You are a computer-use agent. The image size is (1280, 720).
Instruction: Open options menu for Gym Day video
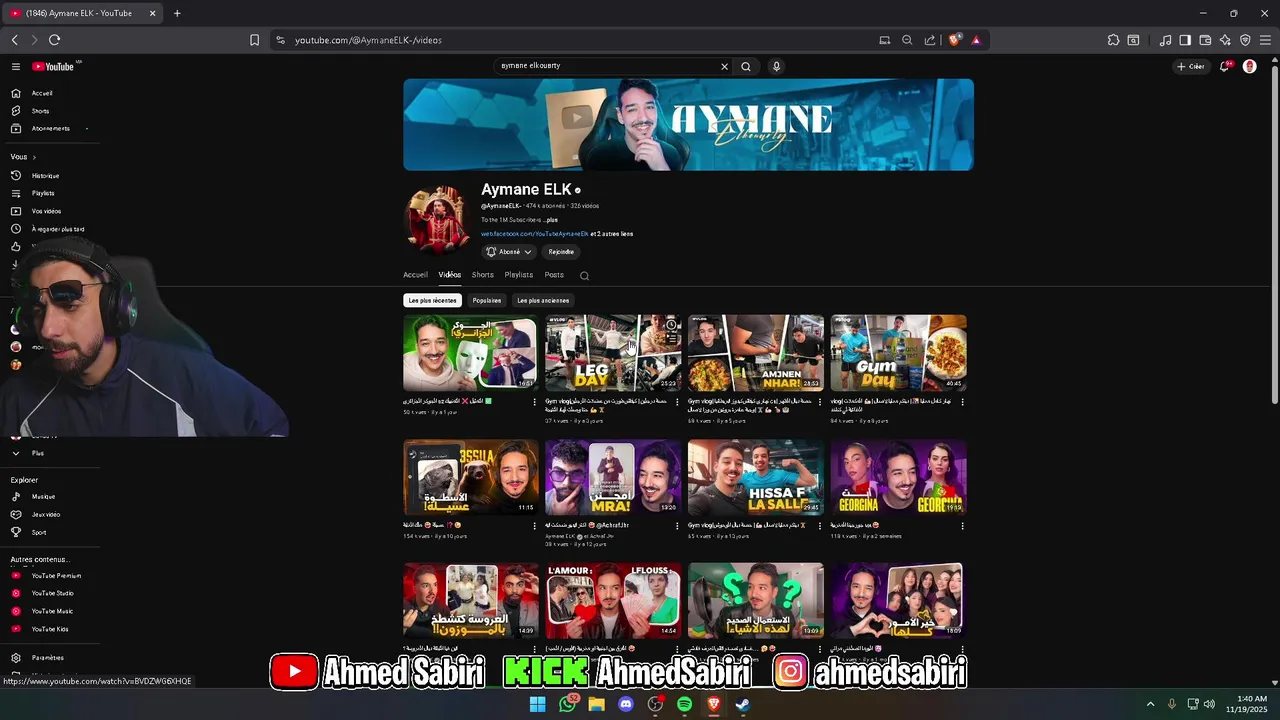tap(962, 402)
